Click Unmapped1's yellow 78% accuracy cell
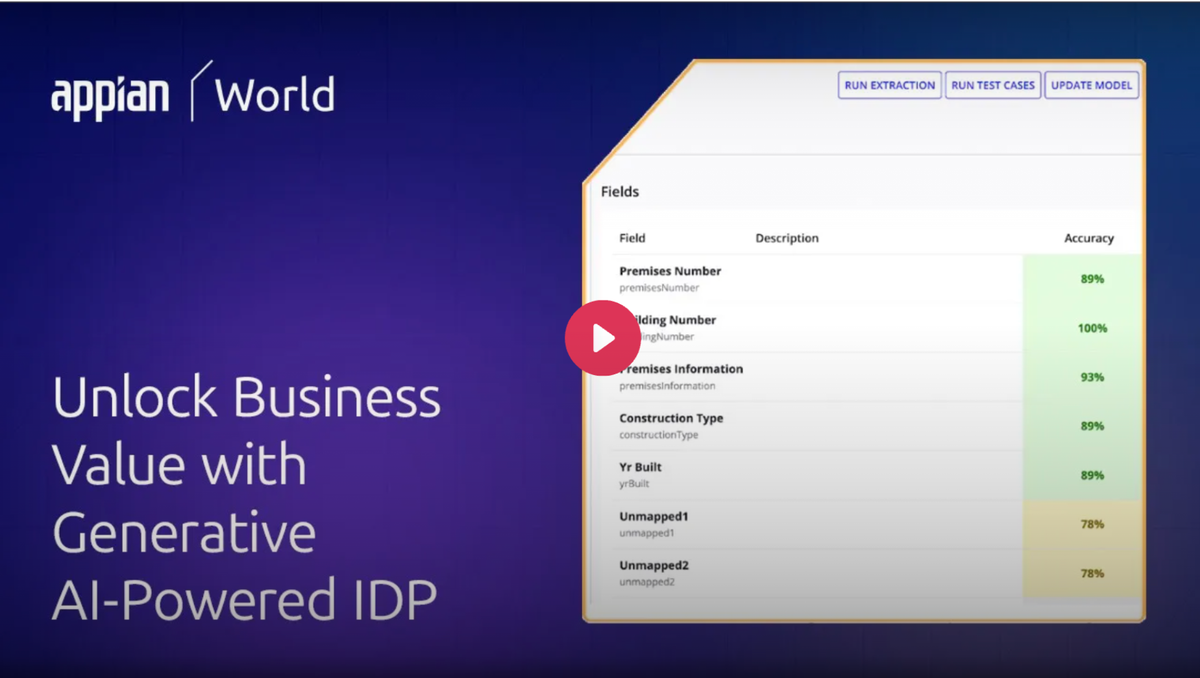This screenshot has height=678, width=1200. coord(1091,524)
